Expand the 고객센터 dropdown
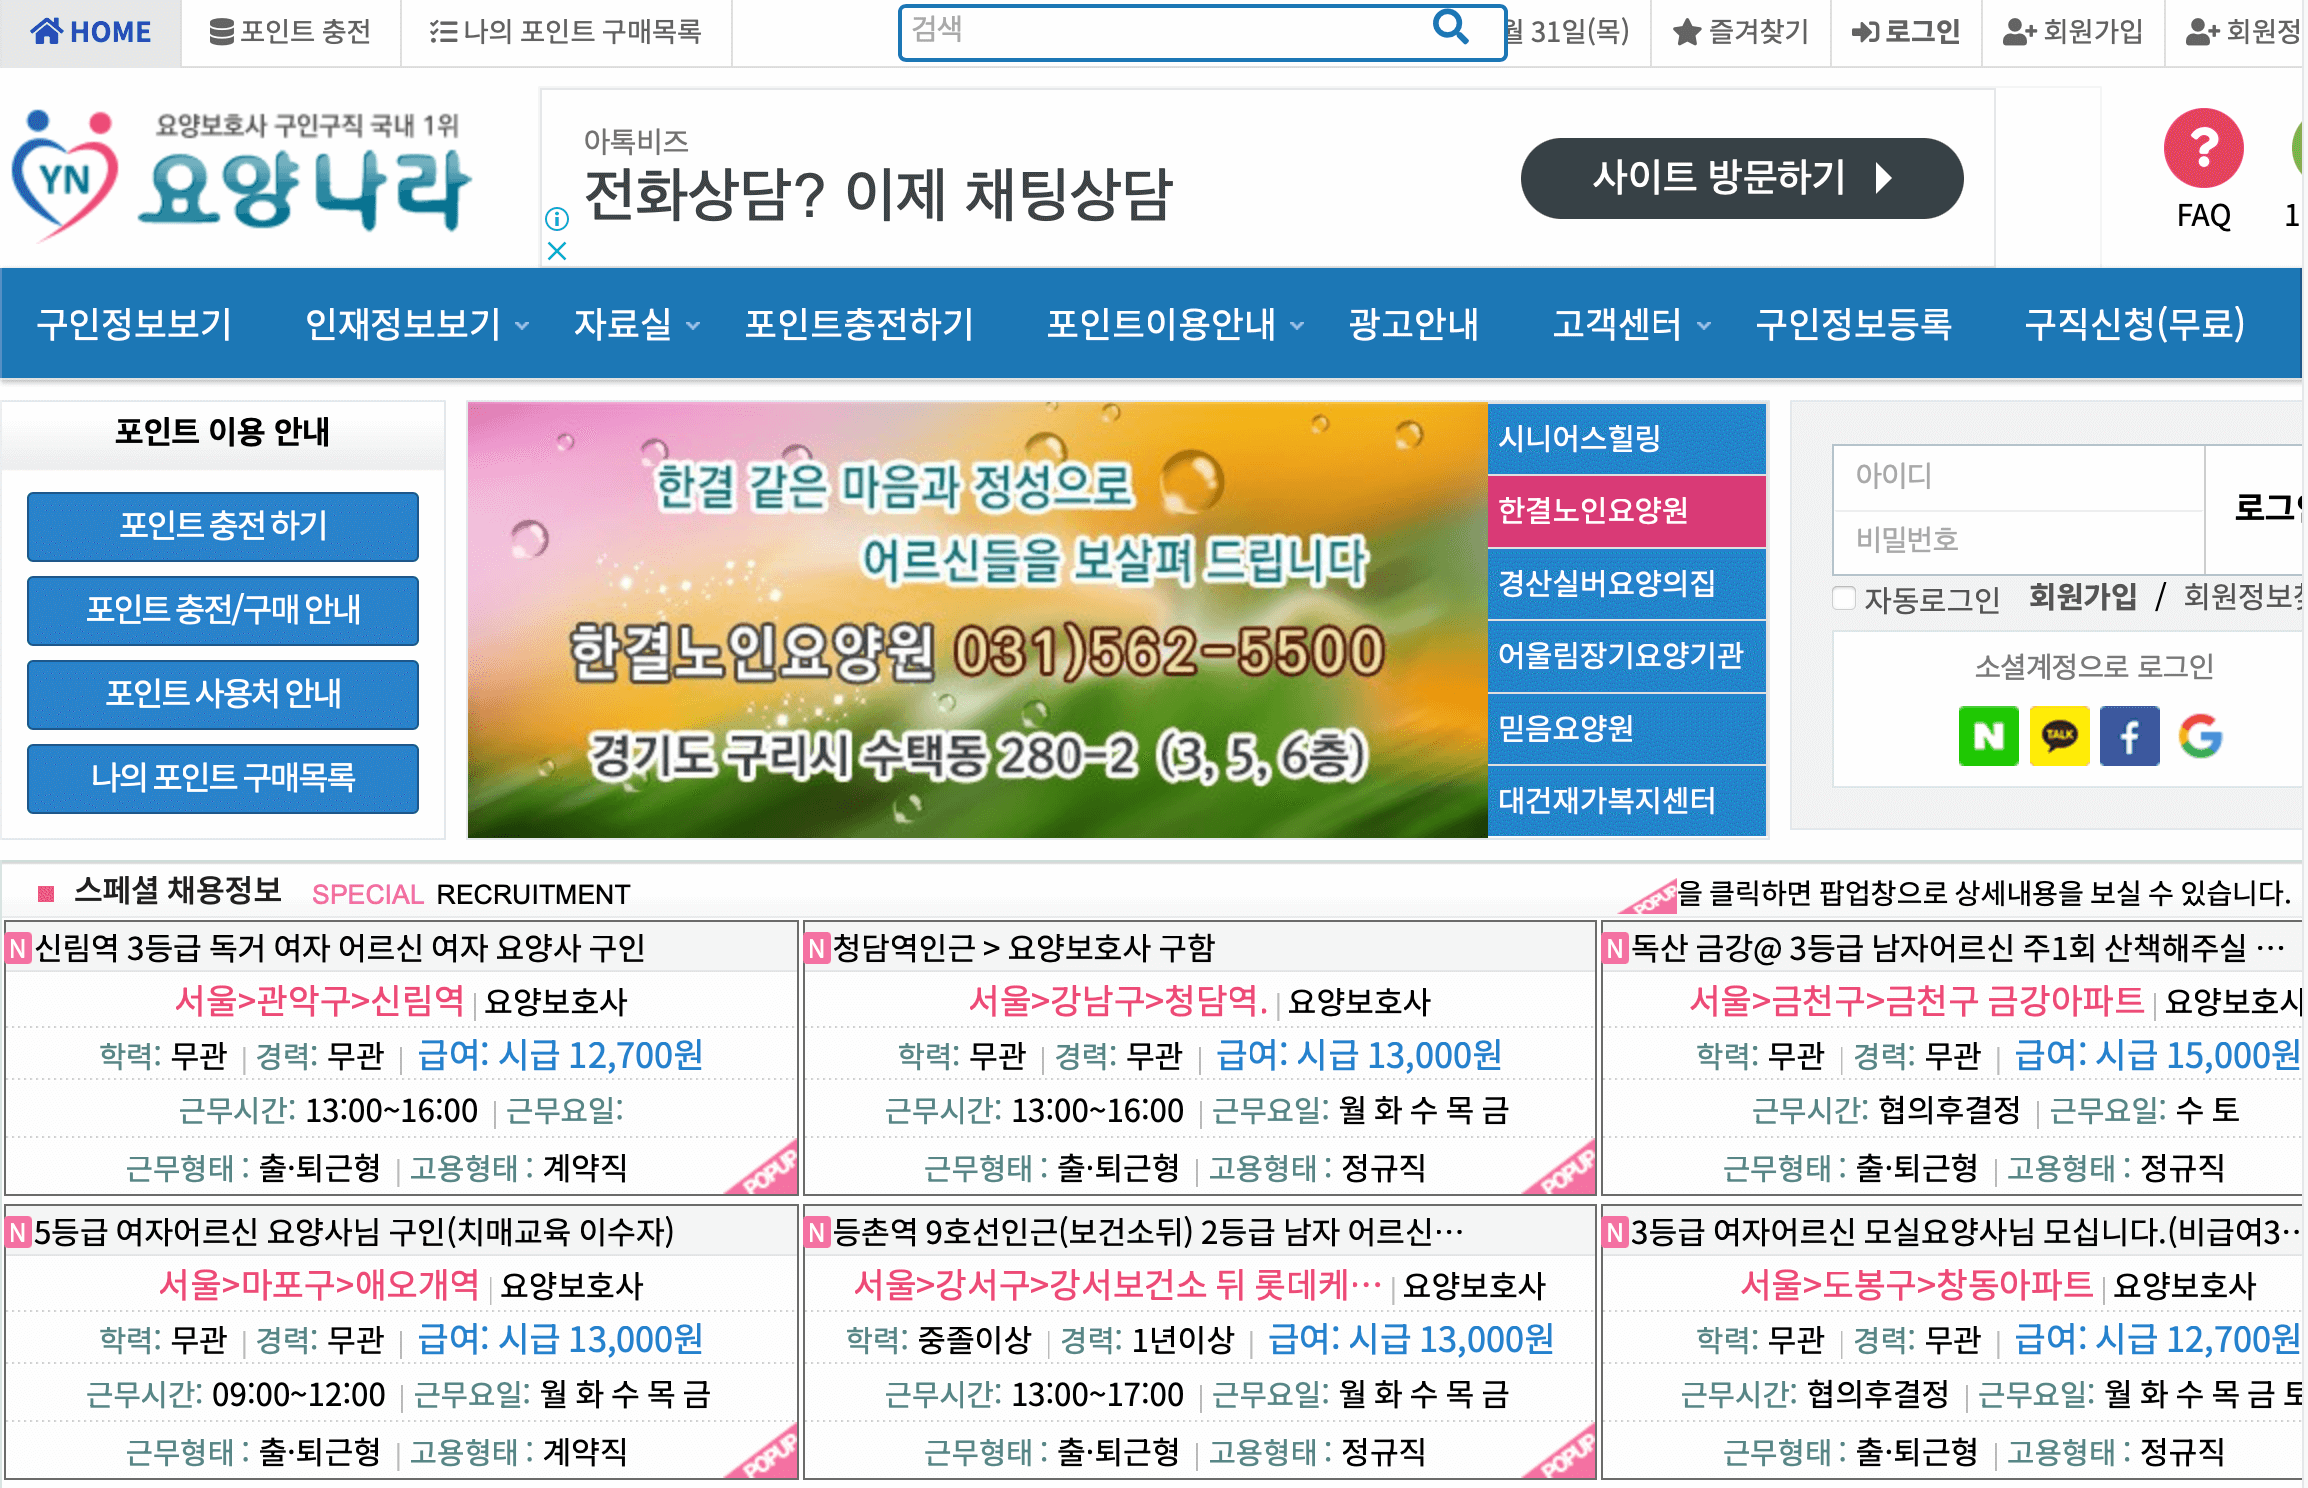Screen dimensions: 2308x1488 tap(1703, 325)
